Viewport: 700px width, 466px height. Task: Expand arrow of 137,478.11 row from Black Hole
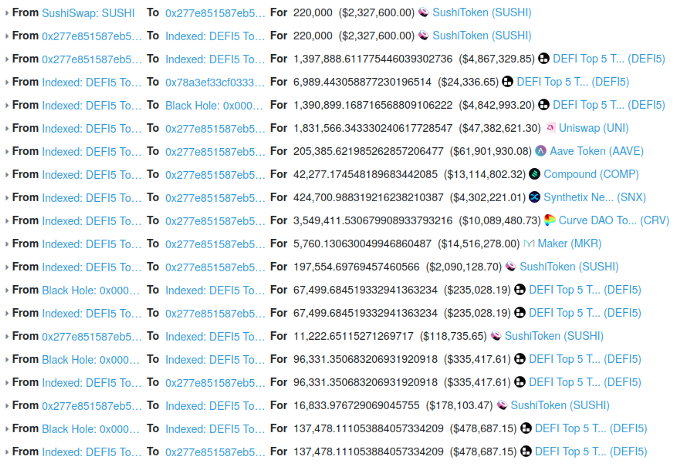click(6, 429)
